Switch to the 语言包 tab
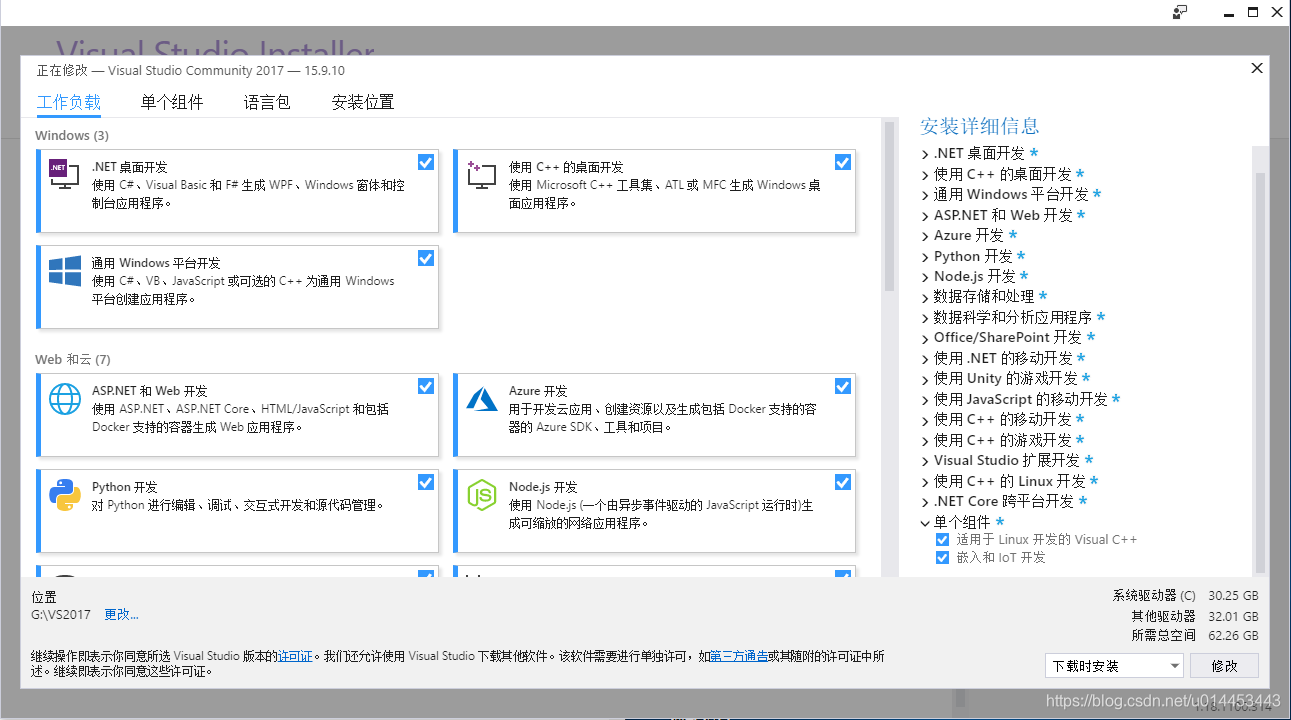Screen dimensions: 1291x720 pos(267,102)
